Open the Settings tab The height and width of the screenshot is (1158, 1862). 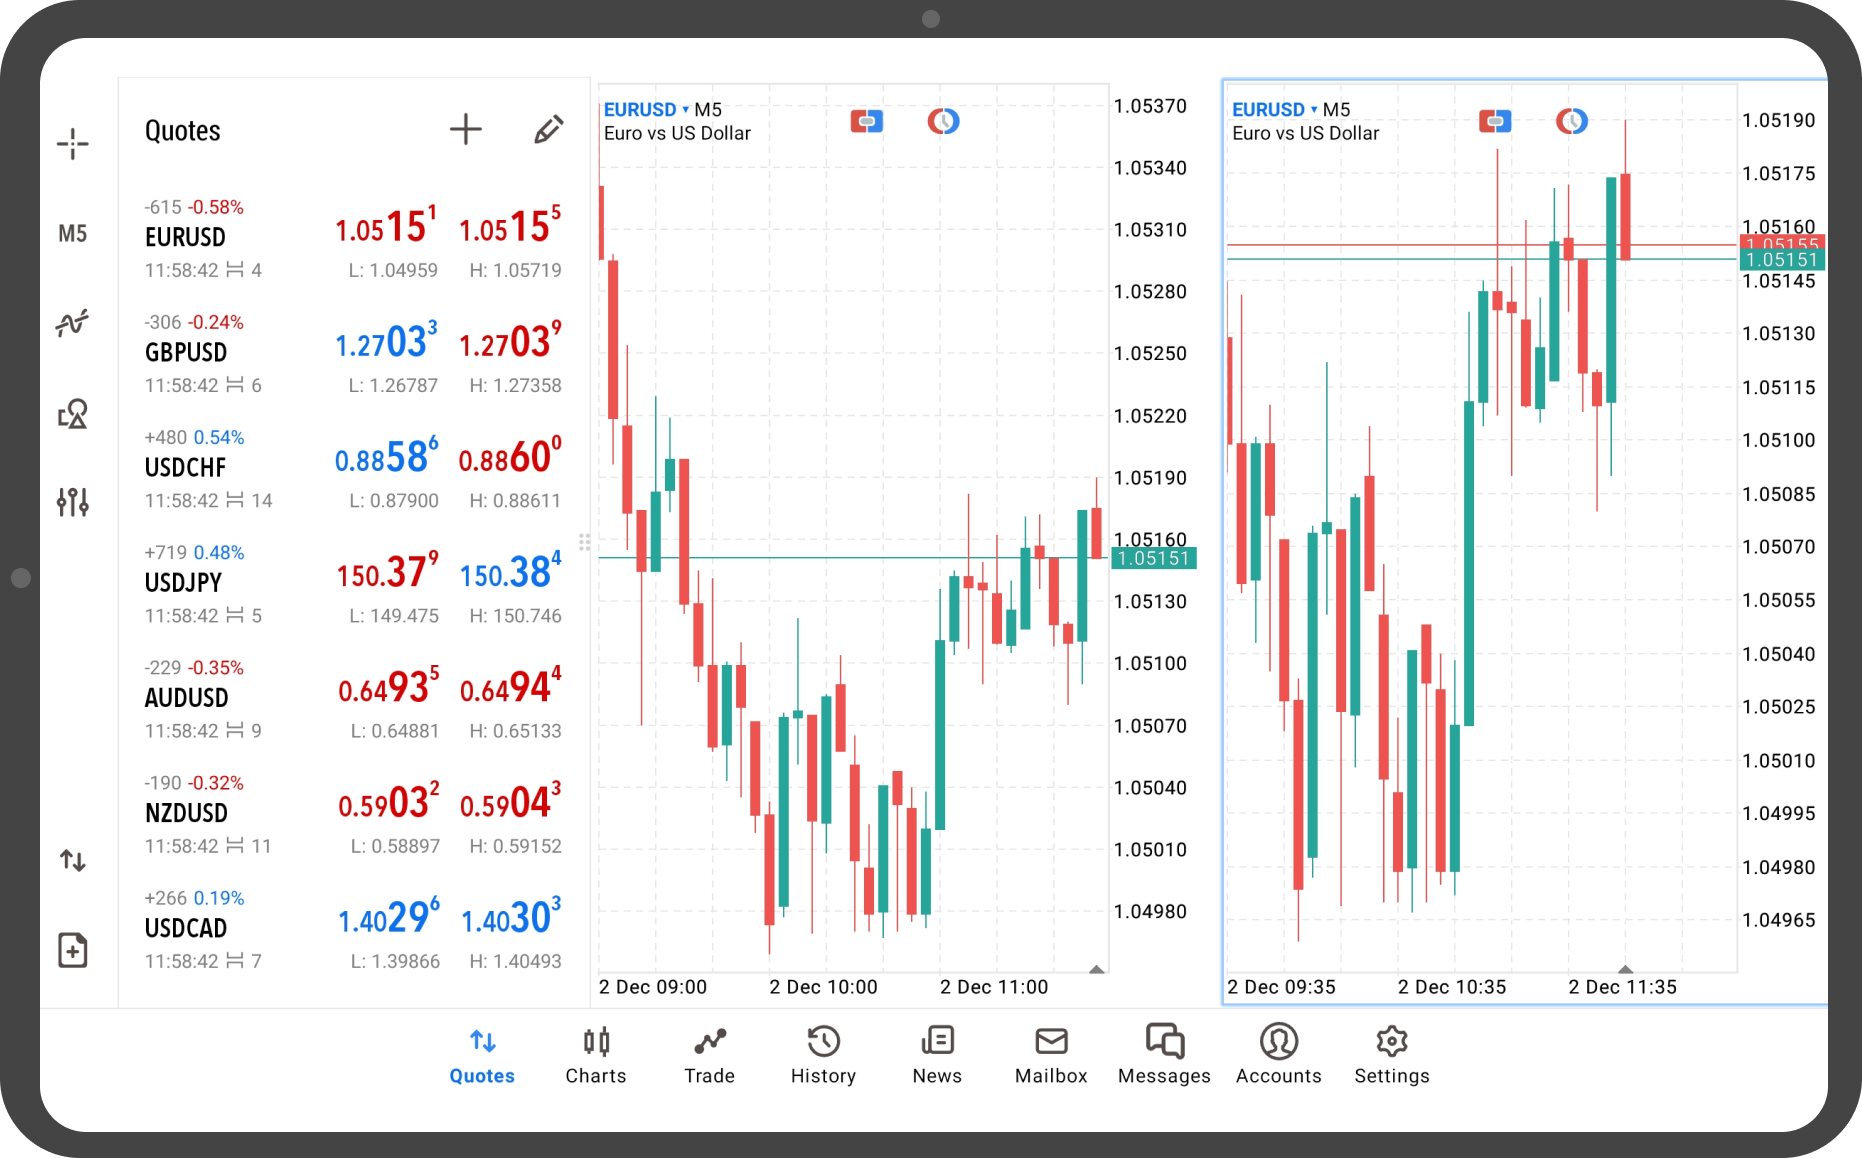pyautogui.click(x=1391, y=1055)
